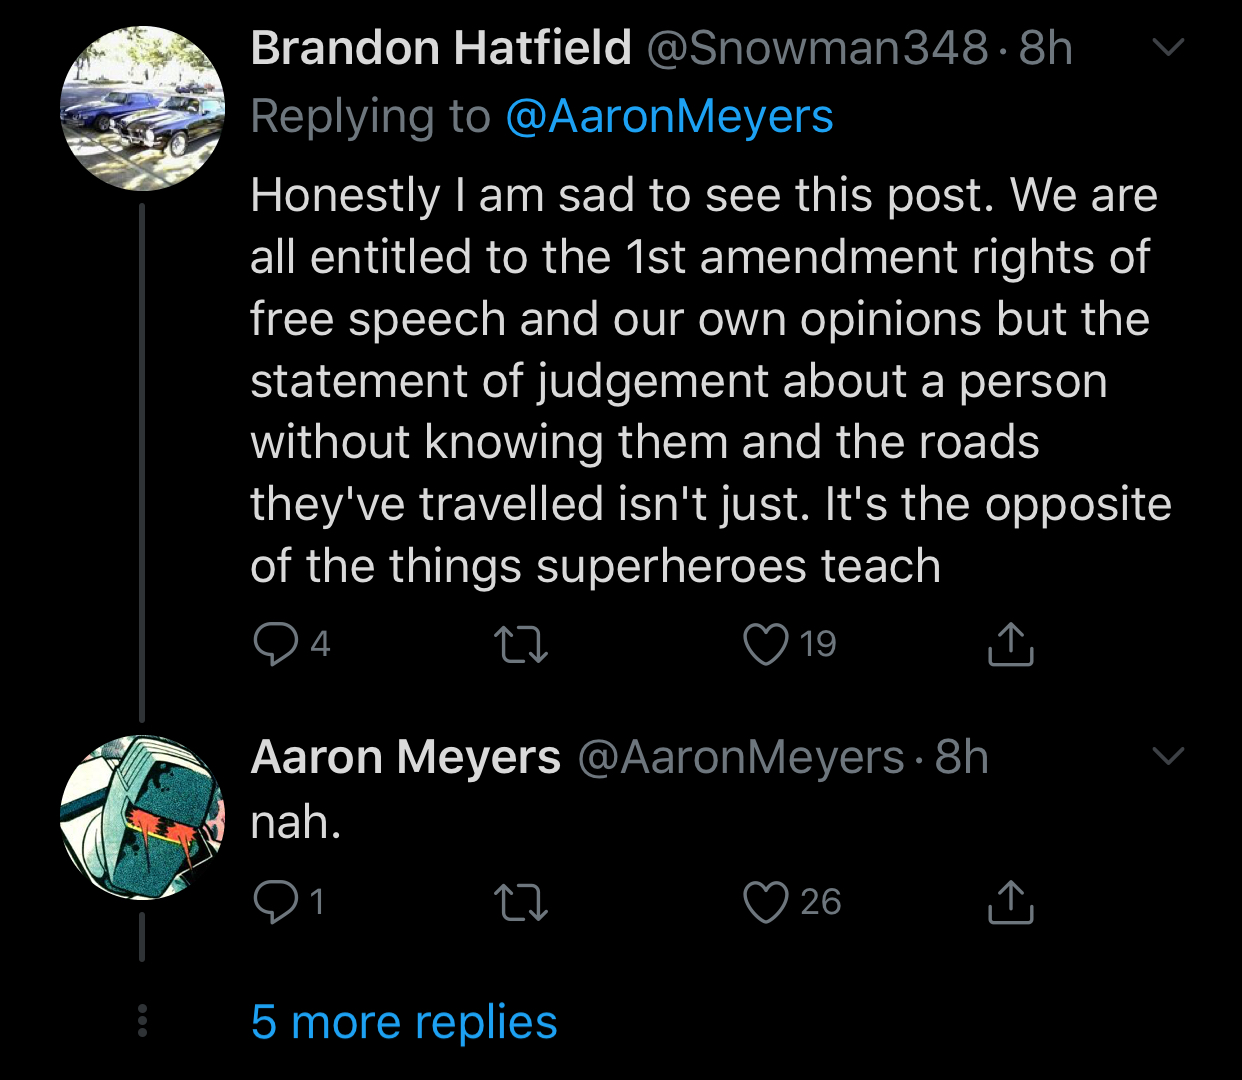
Task: Open Brandon's tweet body text
Action: (x=711, y=380)
